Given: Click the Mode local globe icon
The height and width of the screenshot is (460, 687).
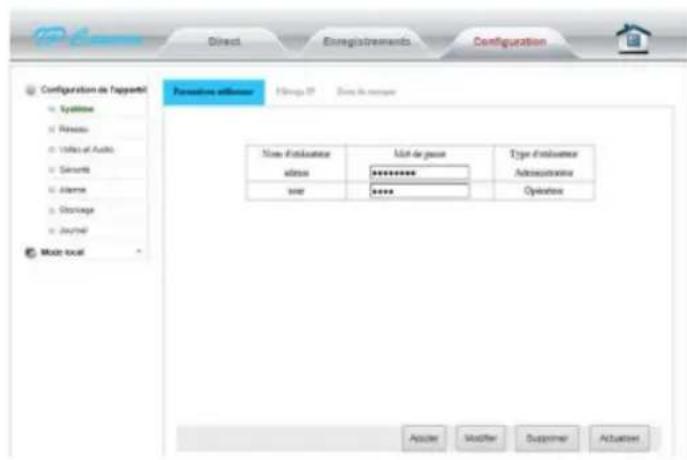Looking at the screenshot, I should (31, 253).
